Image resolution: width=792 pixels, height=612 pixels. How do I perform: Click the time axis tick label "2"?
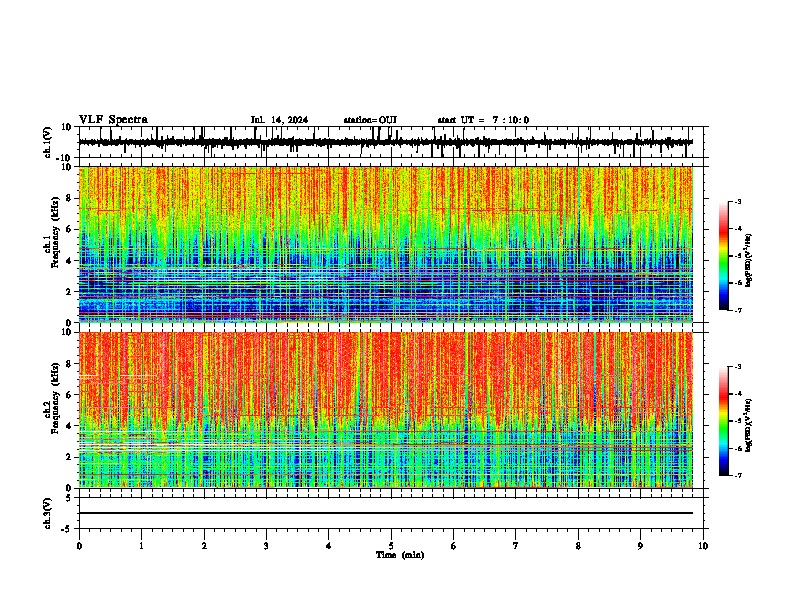(204, 546)
